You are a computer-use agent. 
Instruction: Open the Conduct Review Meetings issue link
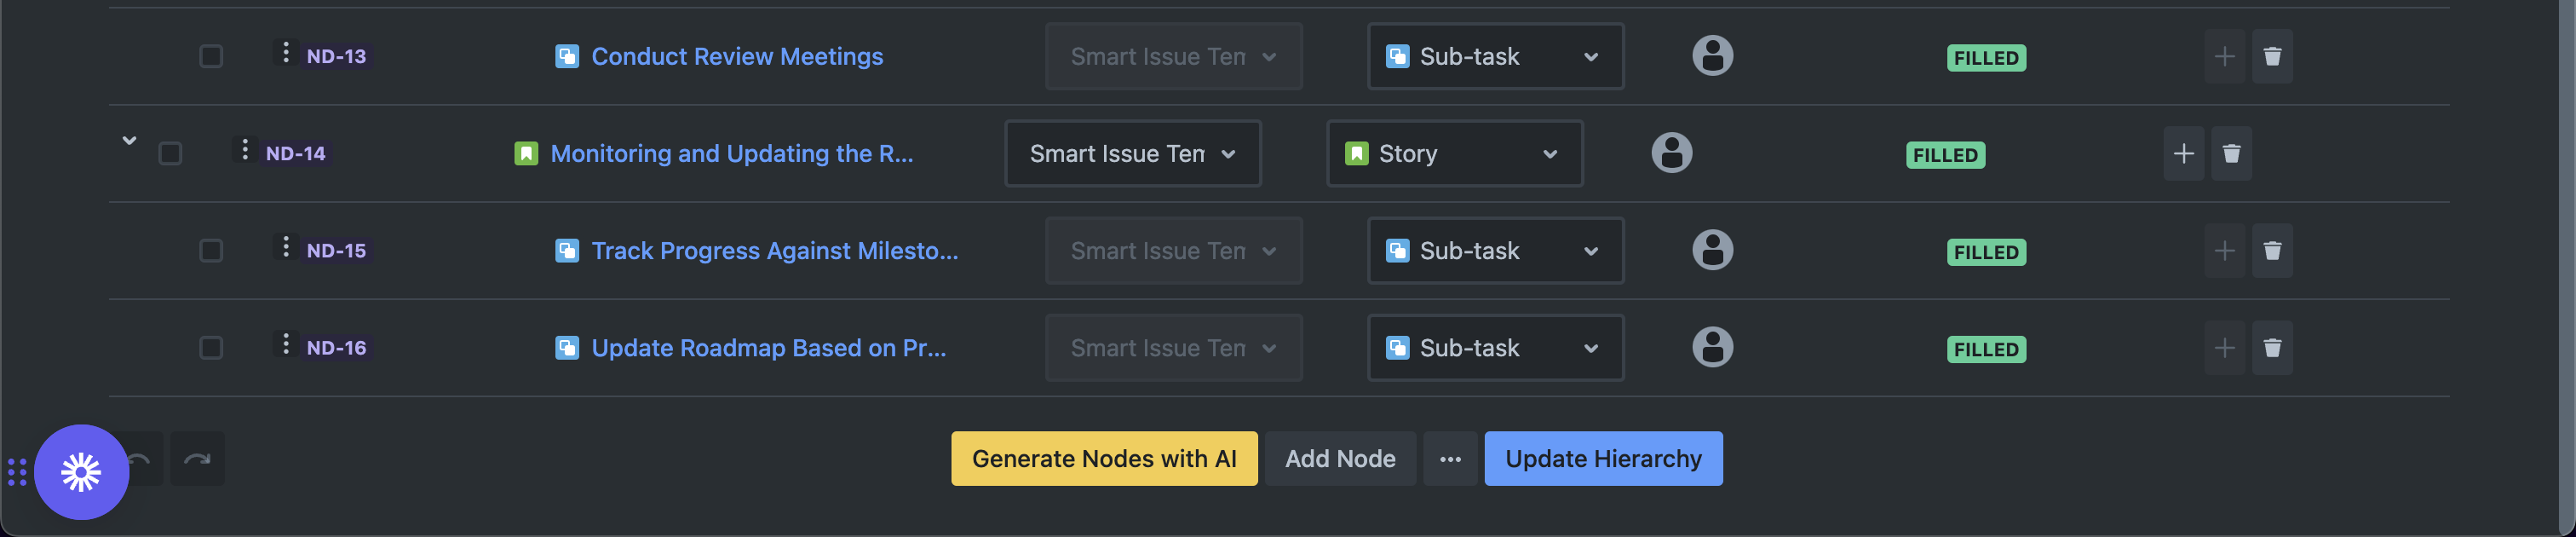point(737,56)
